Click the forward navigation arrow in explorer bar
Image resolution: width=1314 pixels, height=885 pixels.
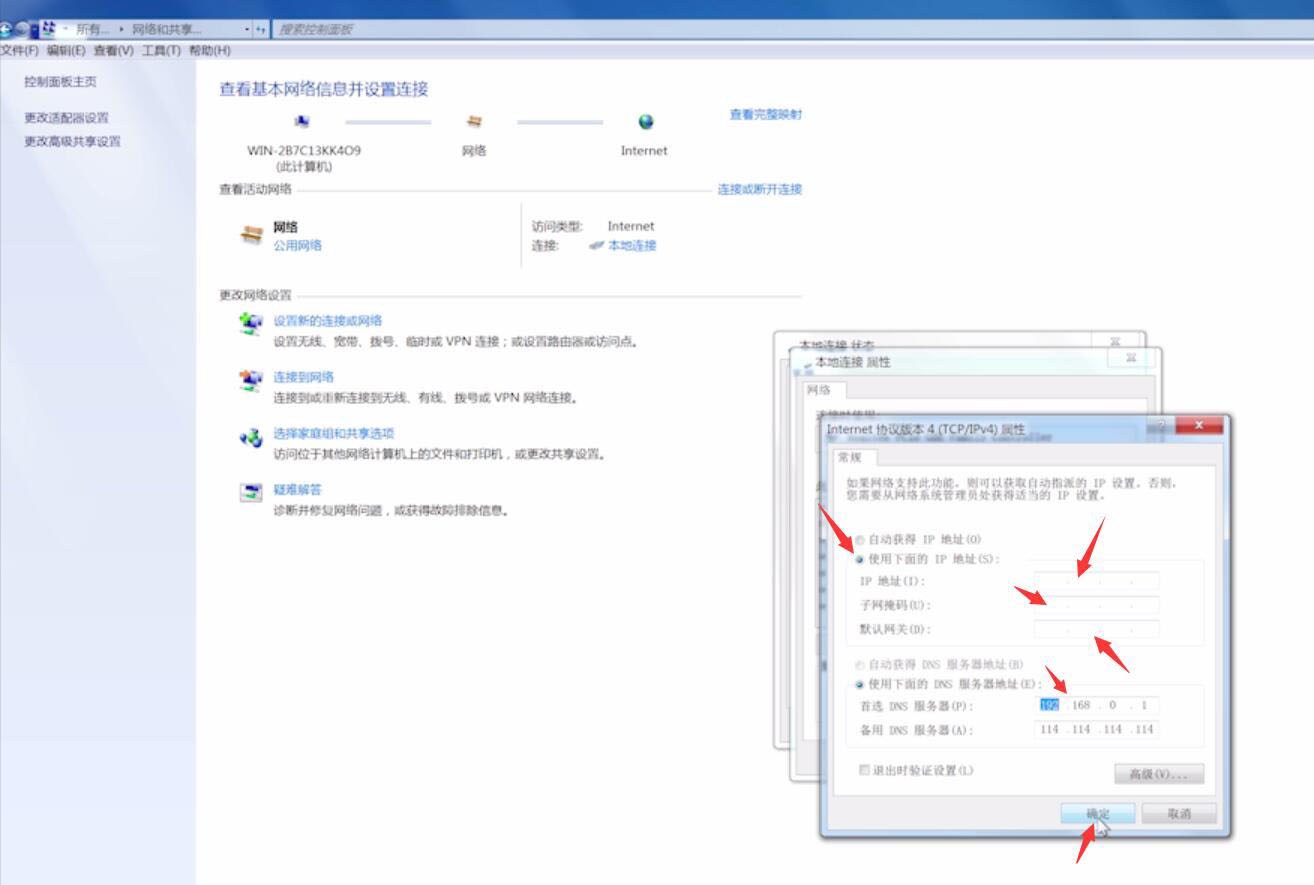pos(24,30)
